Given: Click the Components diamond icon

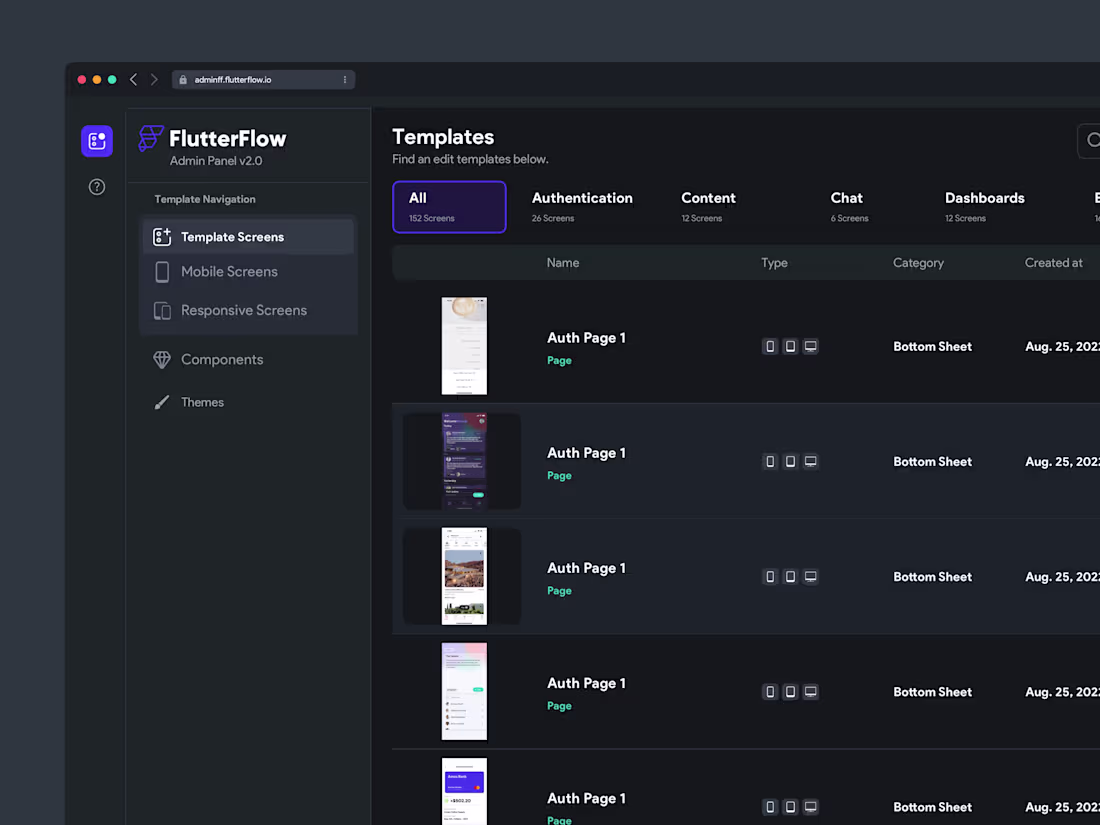Looking at the screenshot, I should [161, 359].
